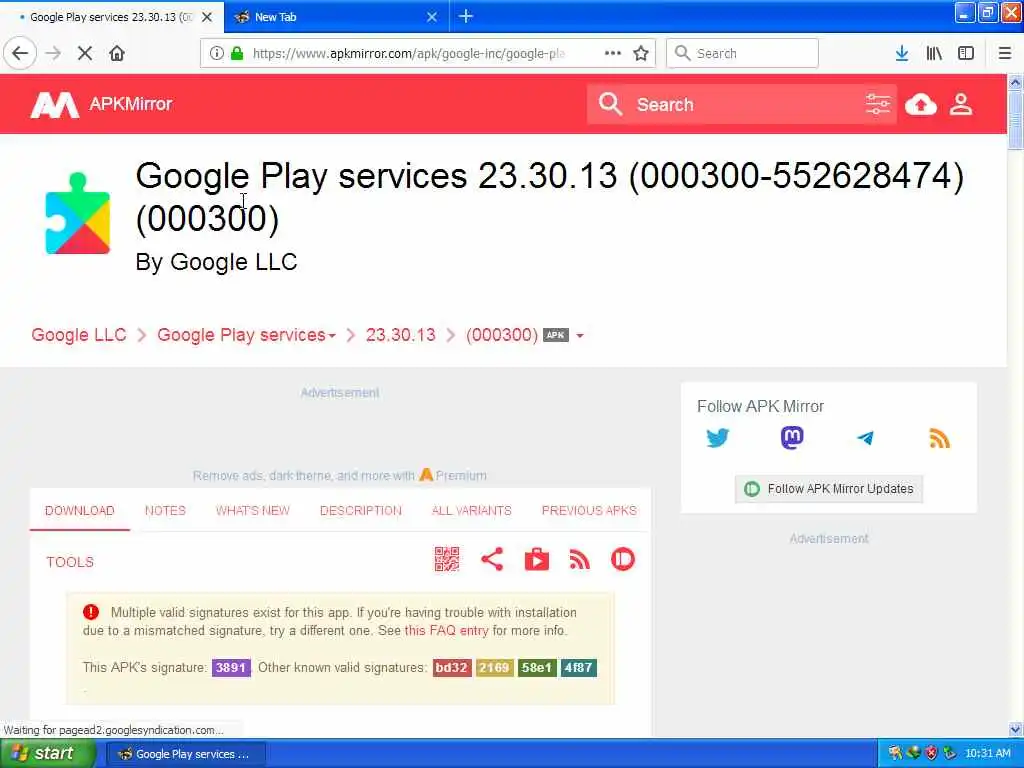Click the 23.30.13 breadcrumb link
The height and width of the screenshot is (768, 1024).
[400, 335]
